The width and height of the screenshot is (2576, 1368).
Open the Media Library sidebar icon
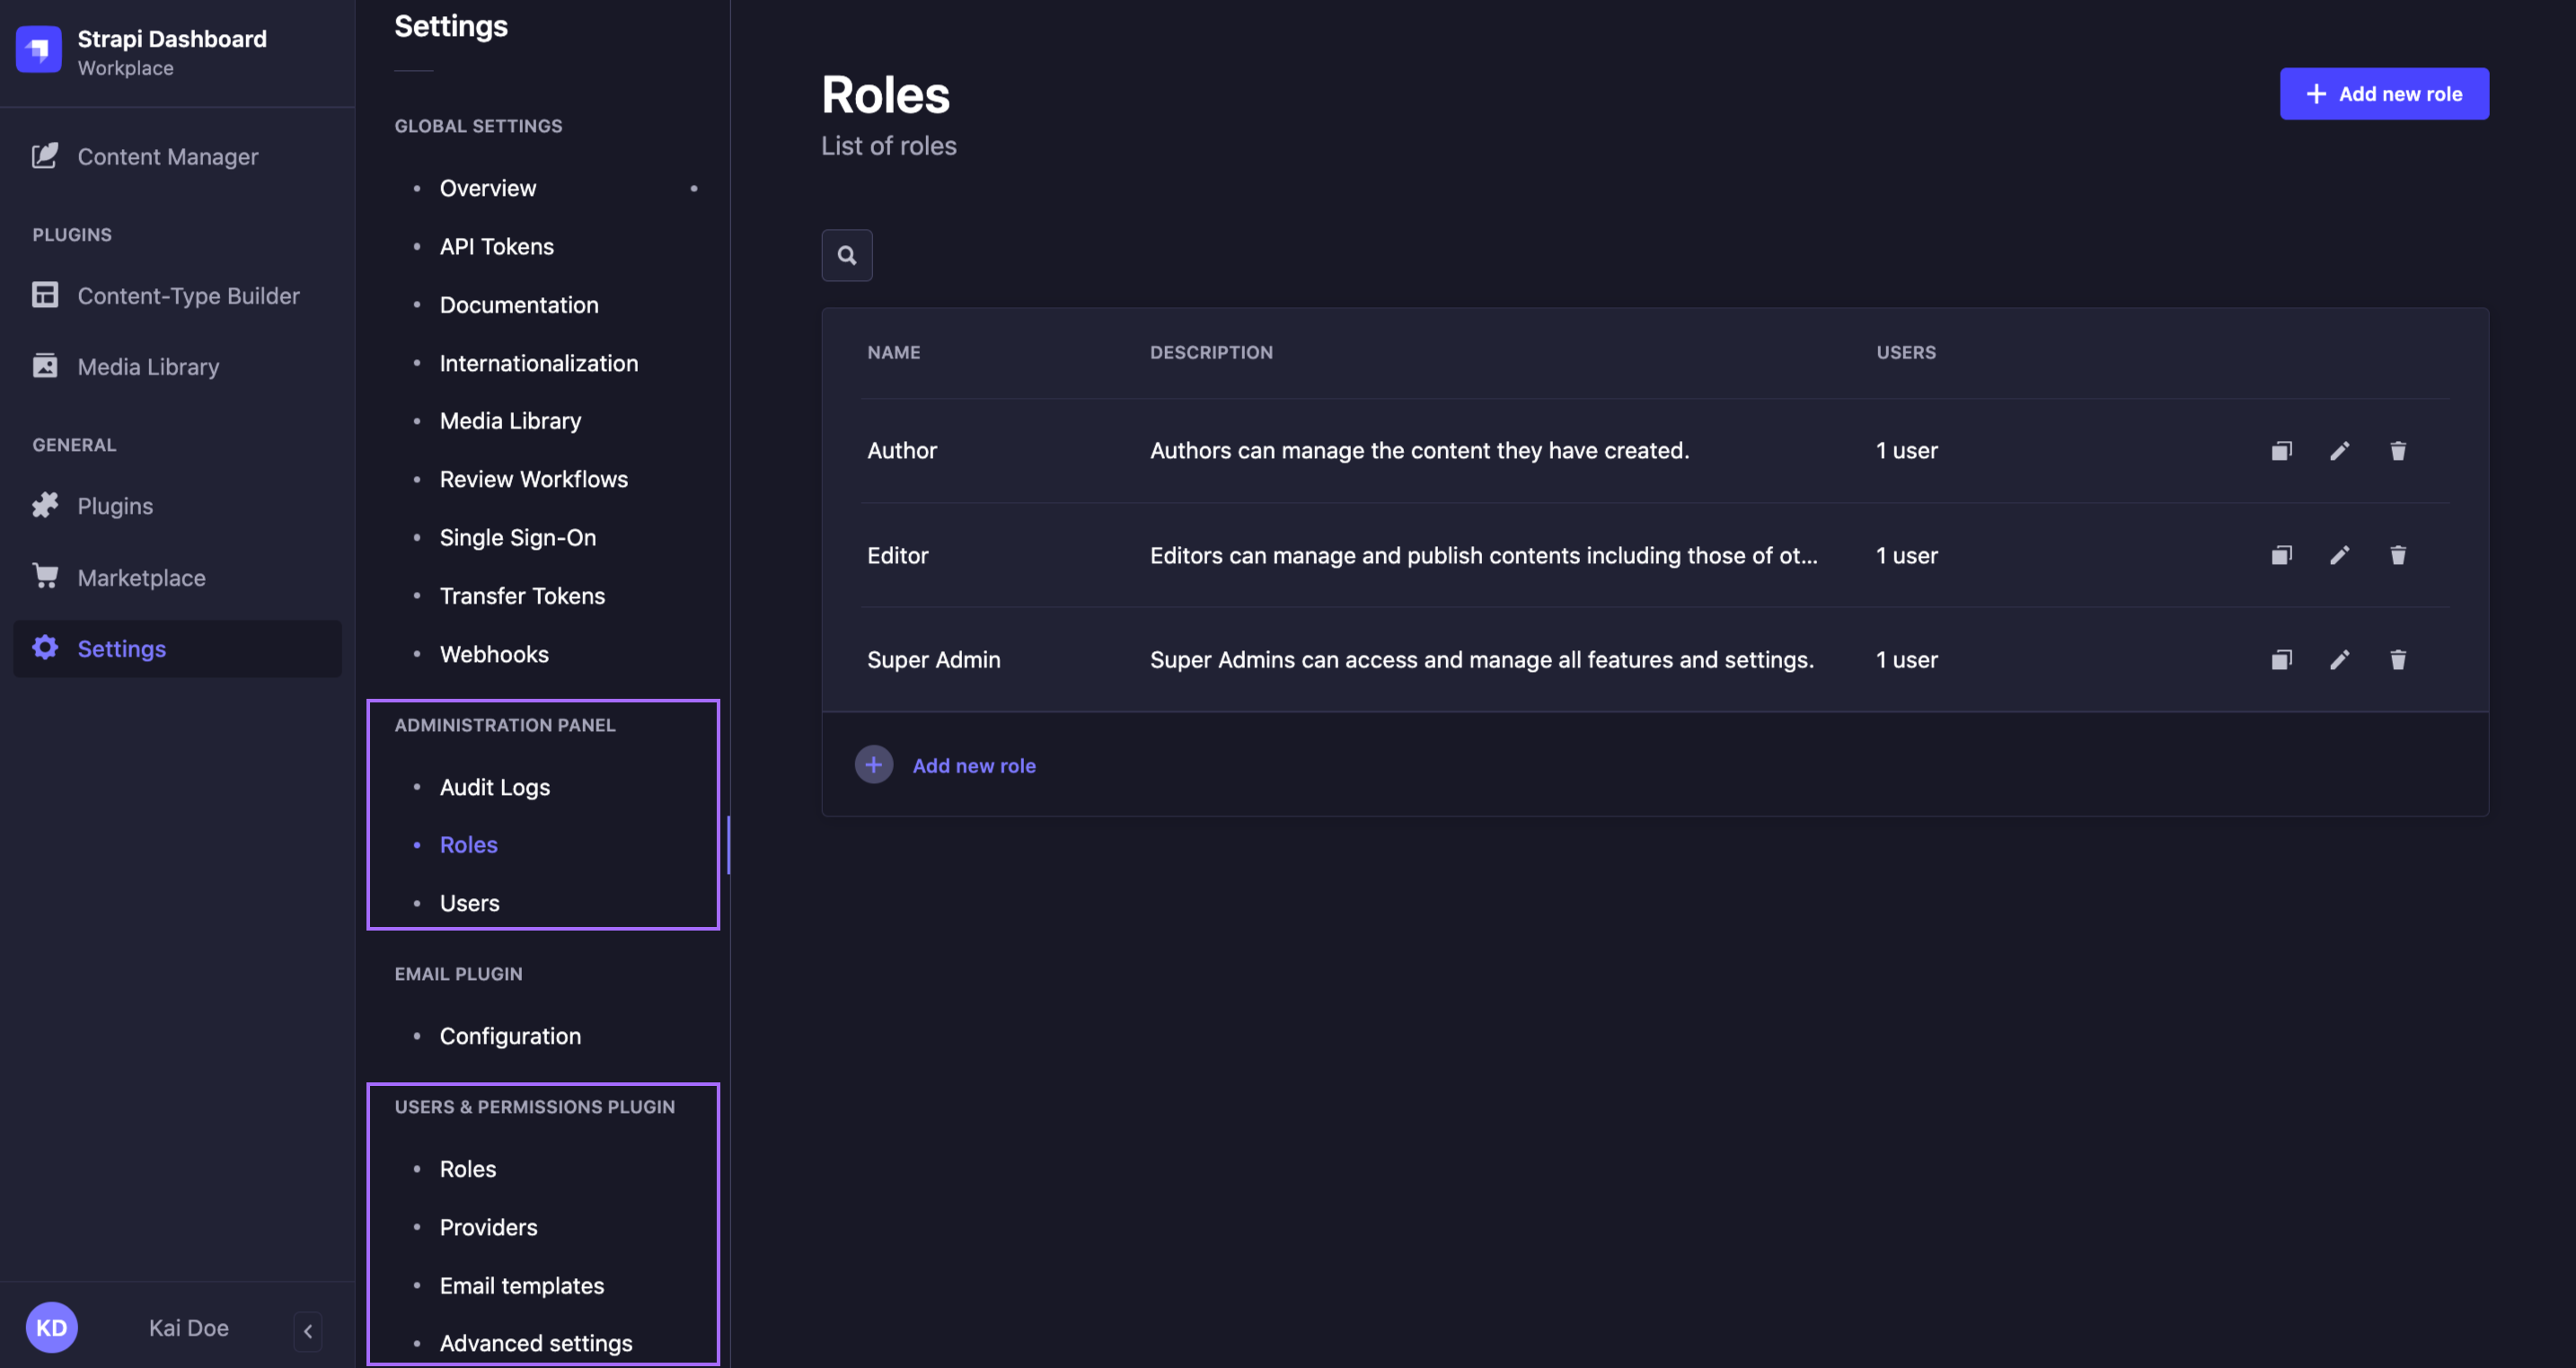[45, 366]
